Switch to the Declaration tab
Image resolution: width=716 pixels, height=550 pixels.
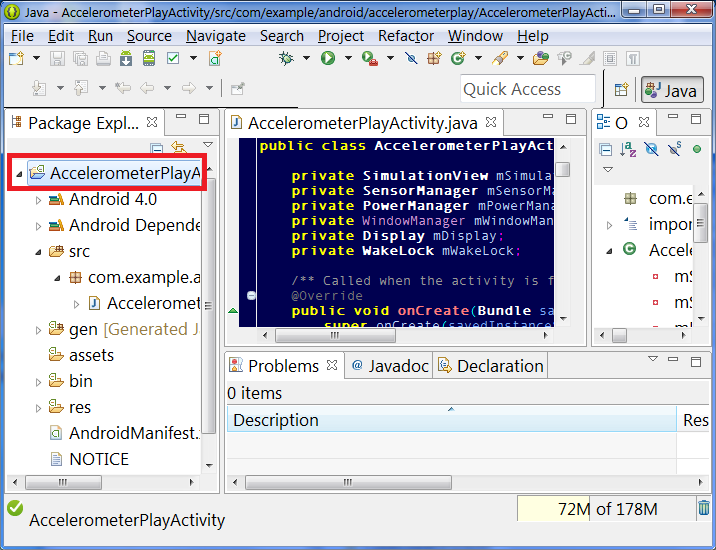tap(490, 366)
